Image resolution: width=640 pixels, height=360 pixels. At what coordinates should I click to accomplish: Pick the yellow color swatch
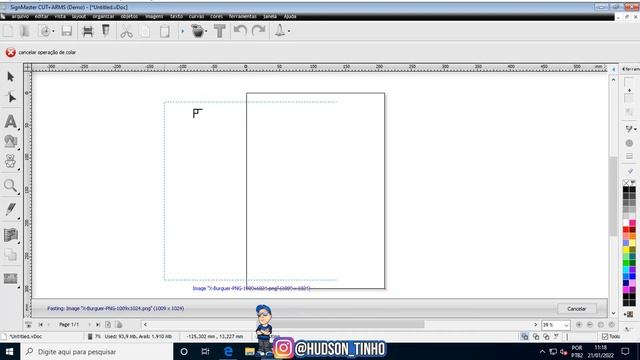click(626, 249)
